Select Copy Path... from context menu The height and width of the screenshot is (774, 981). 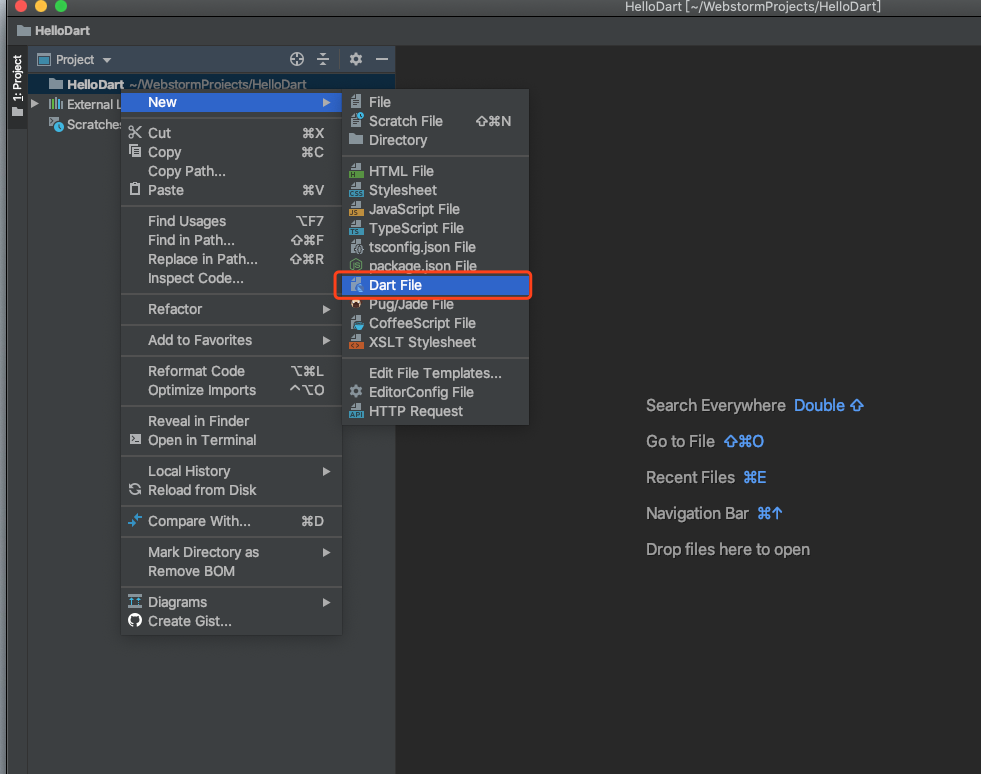tap(231, 171)
